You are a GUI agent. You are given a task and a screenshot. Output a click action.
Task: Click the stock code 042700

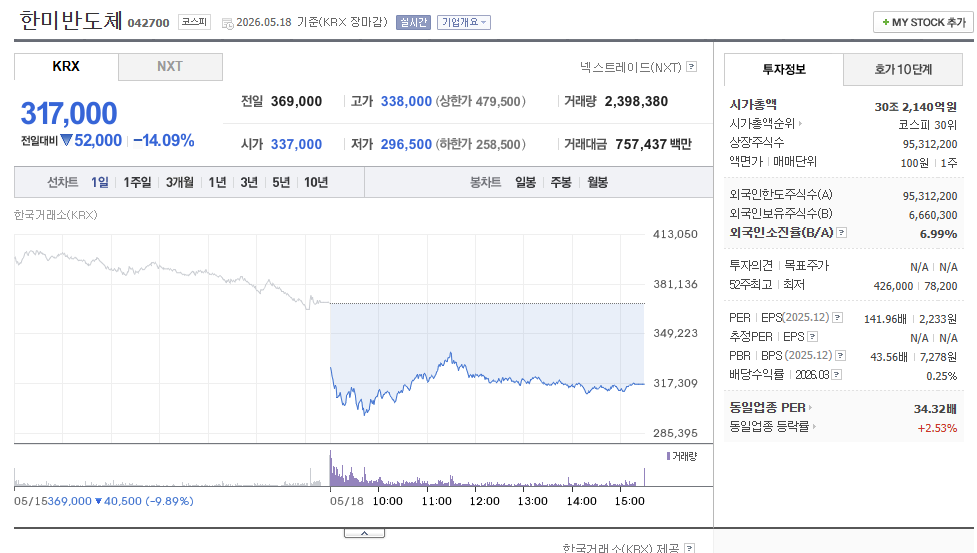[148, 23]
